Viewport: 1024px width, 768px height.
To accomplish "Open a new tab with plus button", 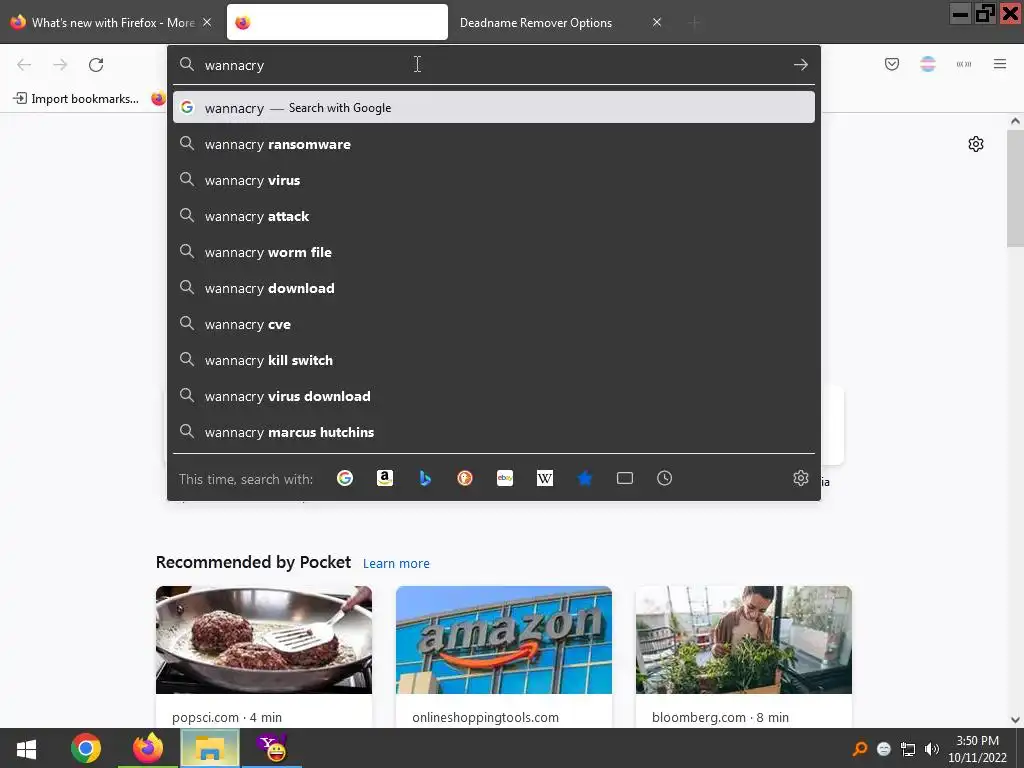I will coord(694,24).
